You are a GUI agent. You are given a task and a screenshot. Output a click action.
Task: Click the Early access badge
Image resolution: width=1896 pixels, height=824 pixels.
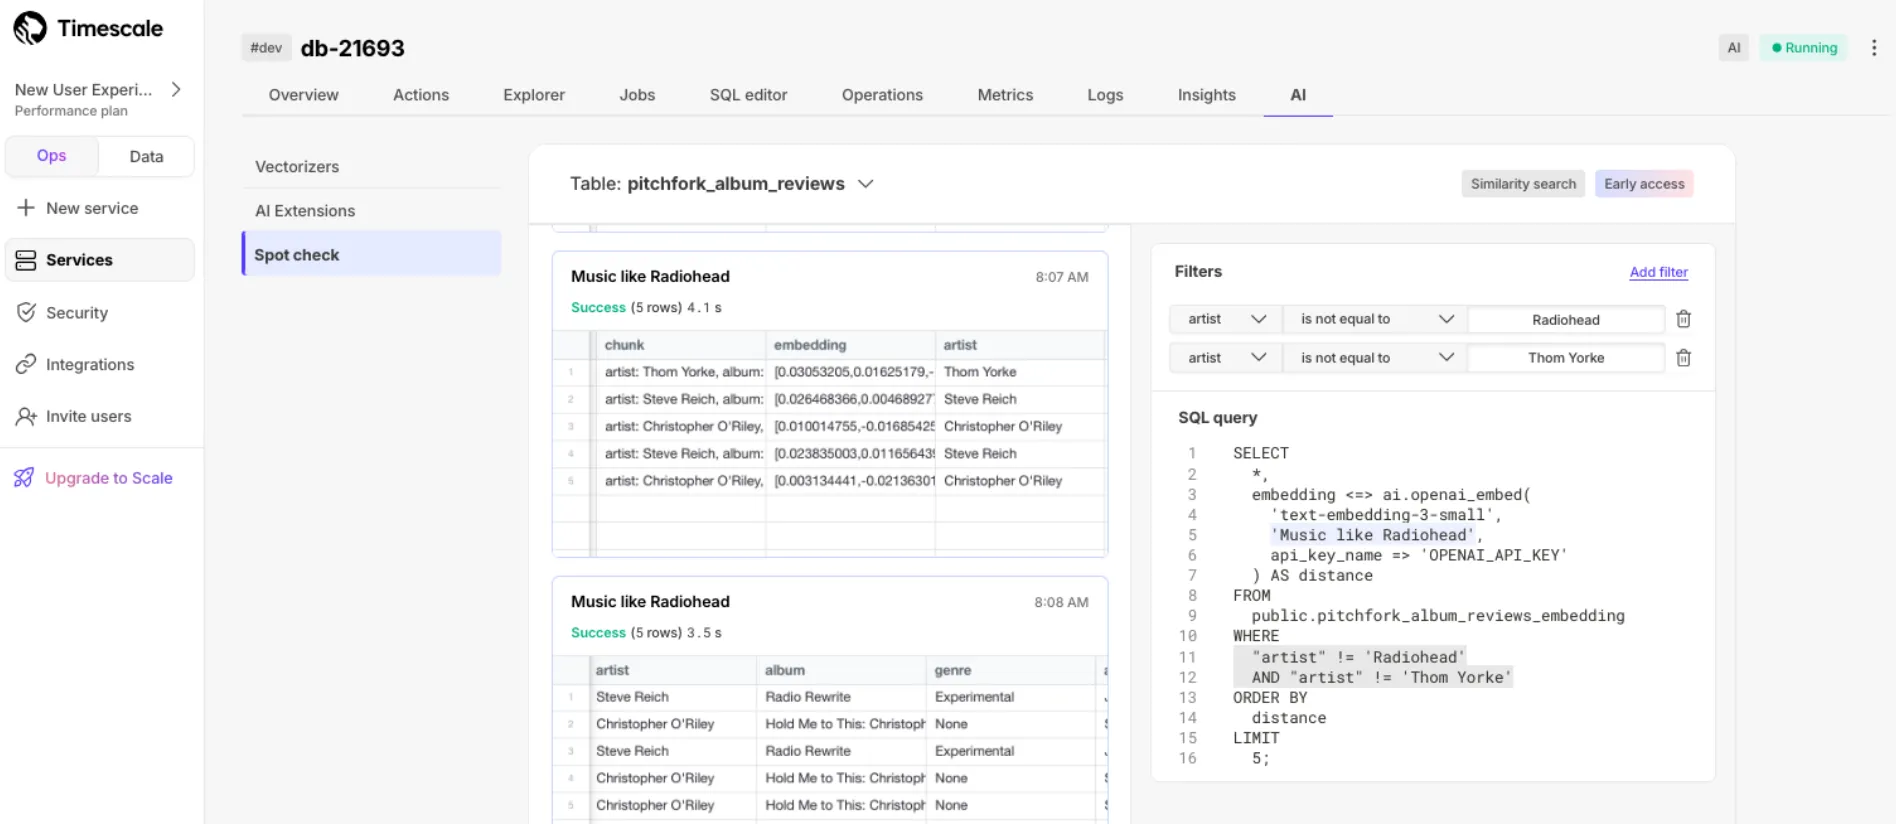[x=1644, y=184]
